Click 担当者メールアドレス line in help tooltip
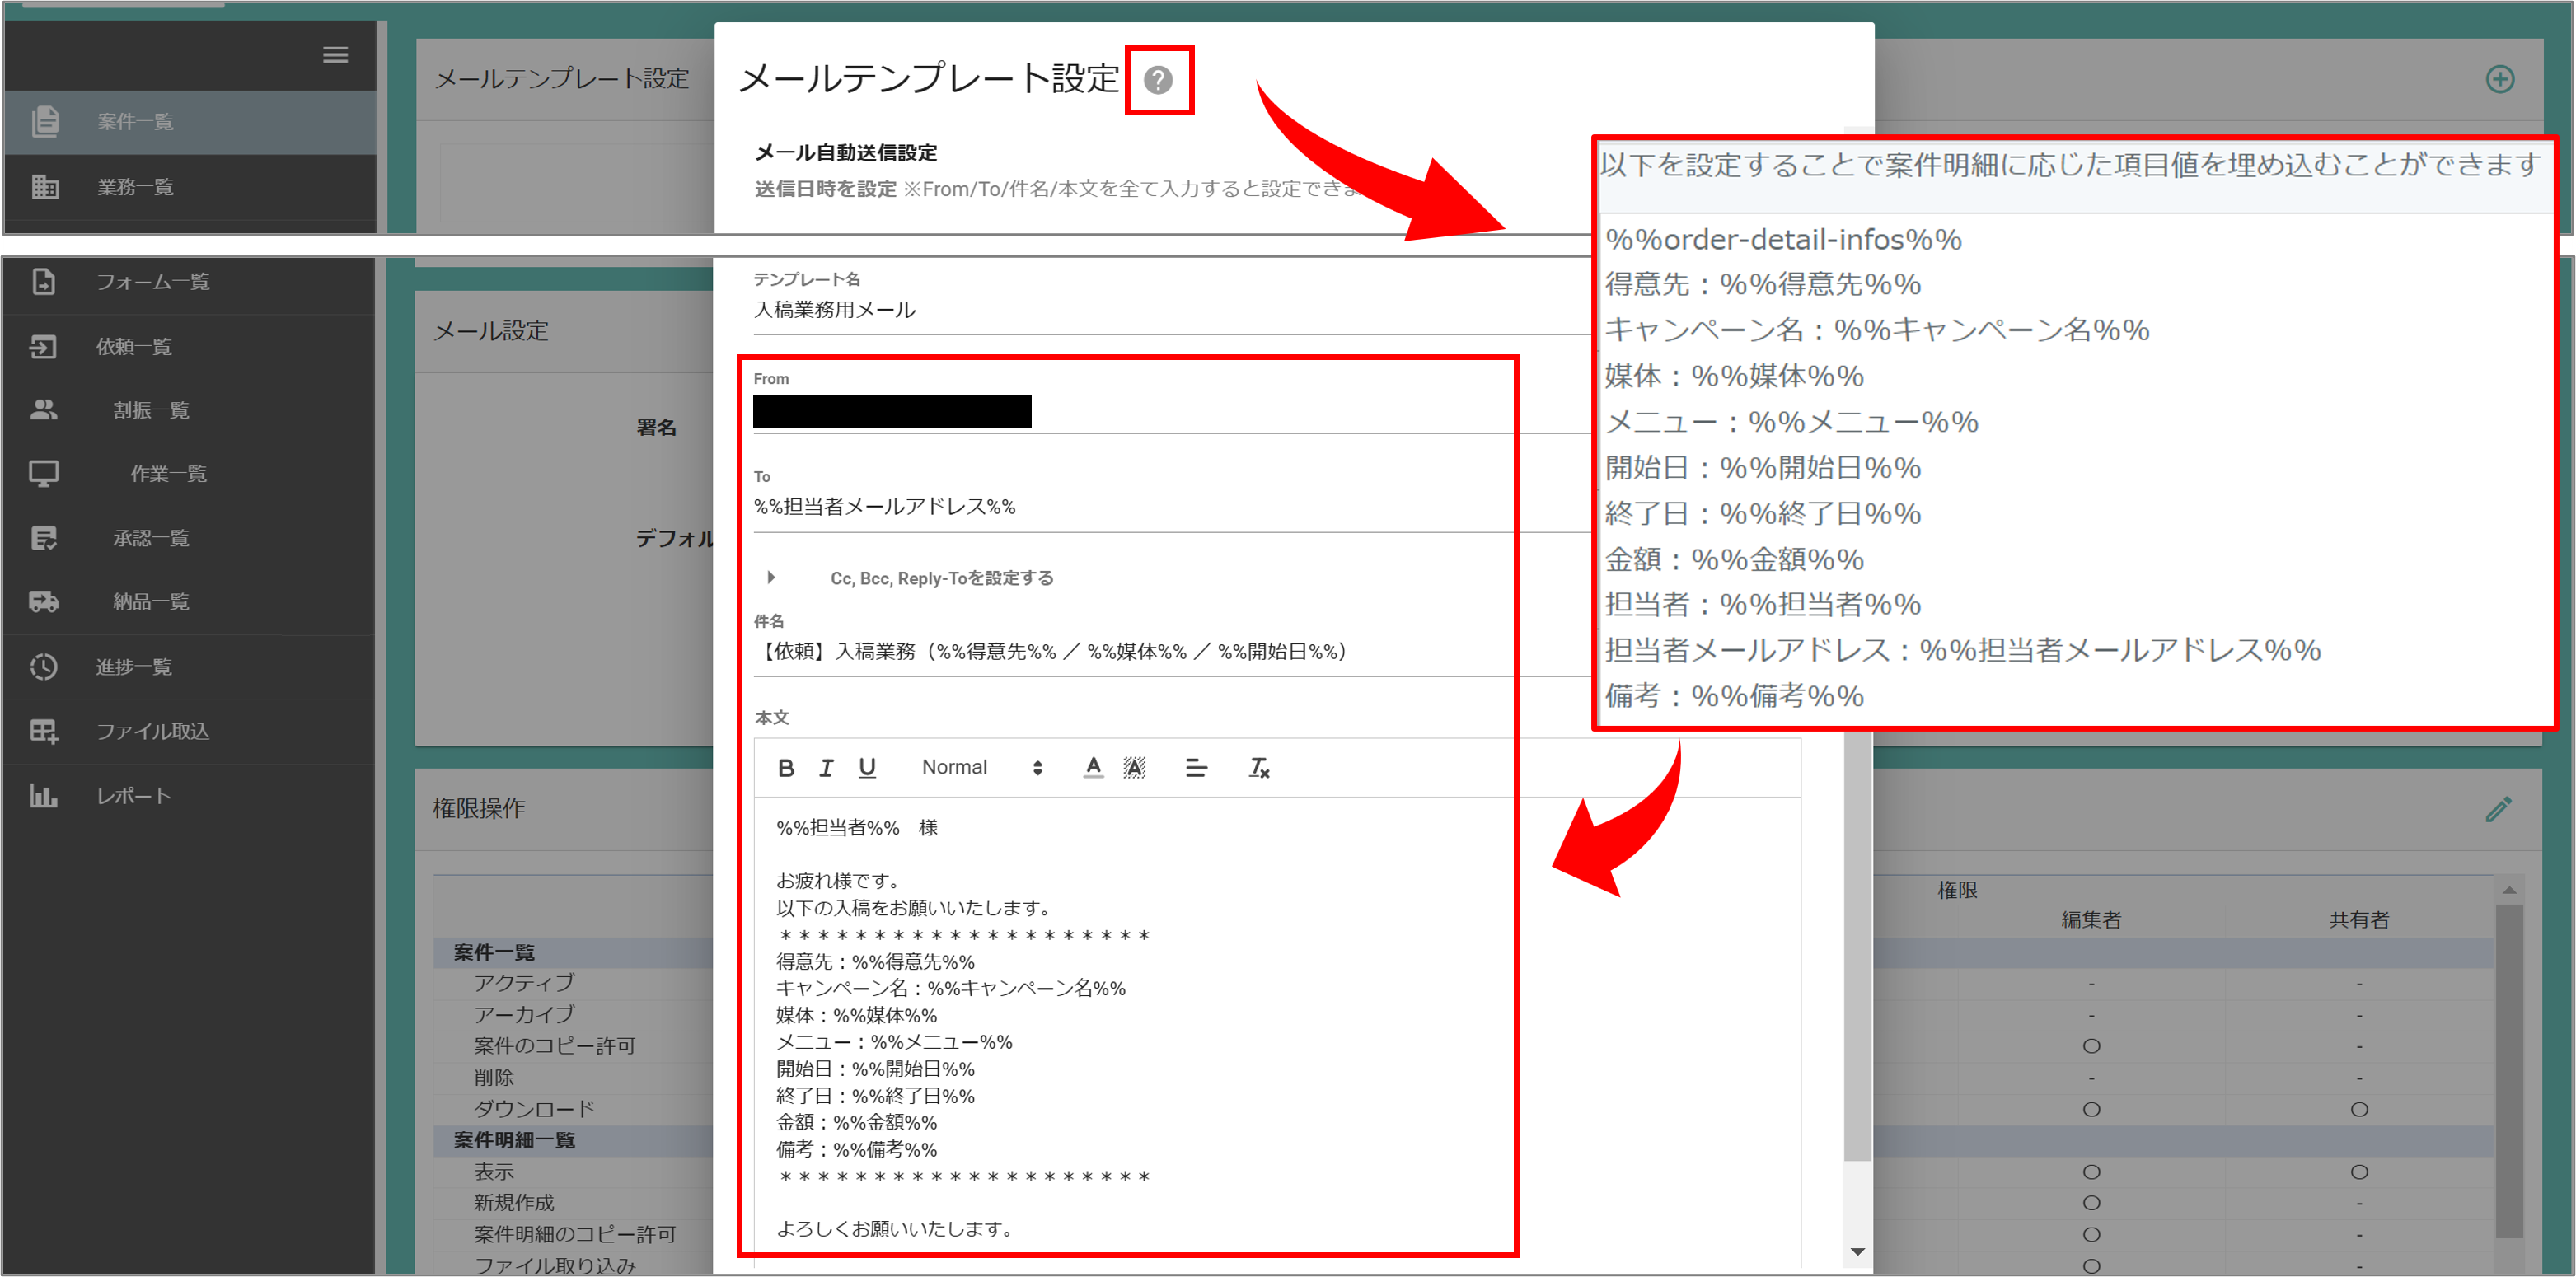This screenshot has width=2576, height=1277. [x=1962, y=651]
